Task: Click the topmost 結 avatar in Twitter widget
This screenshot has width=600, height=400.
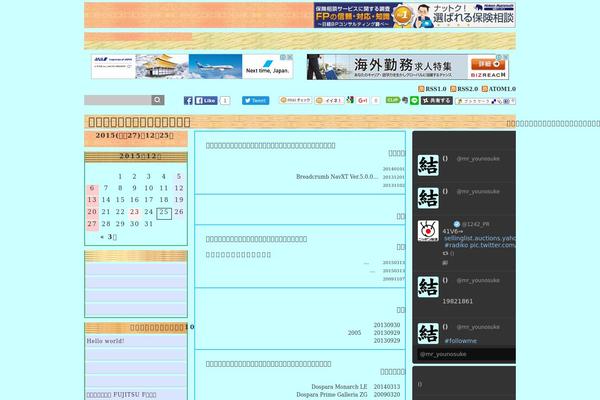Action: (x=428, y=165)
